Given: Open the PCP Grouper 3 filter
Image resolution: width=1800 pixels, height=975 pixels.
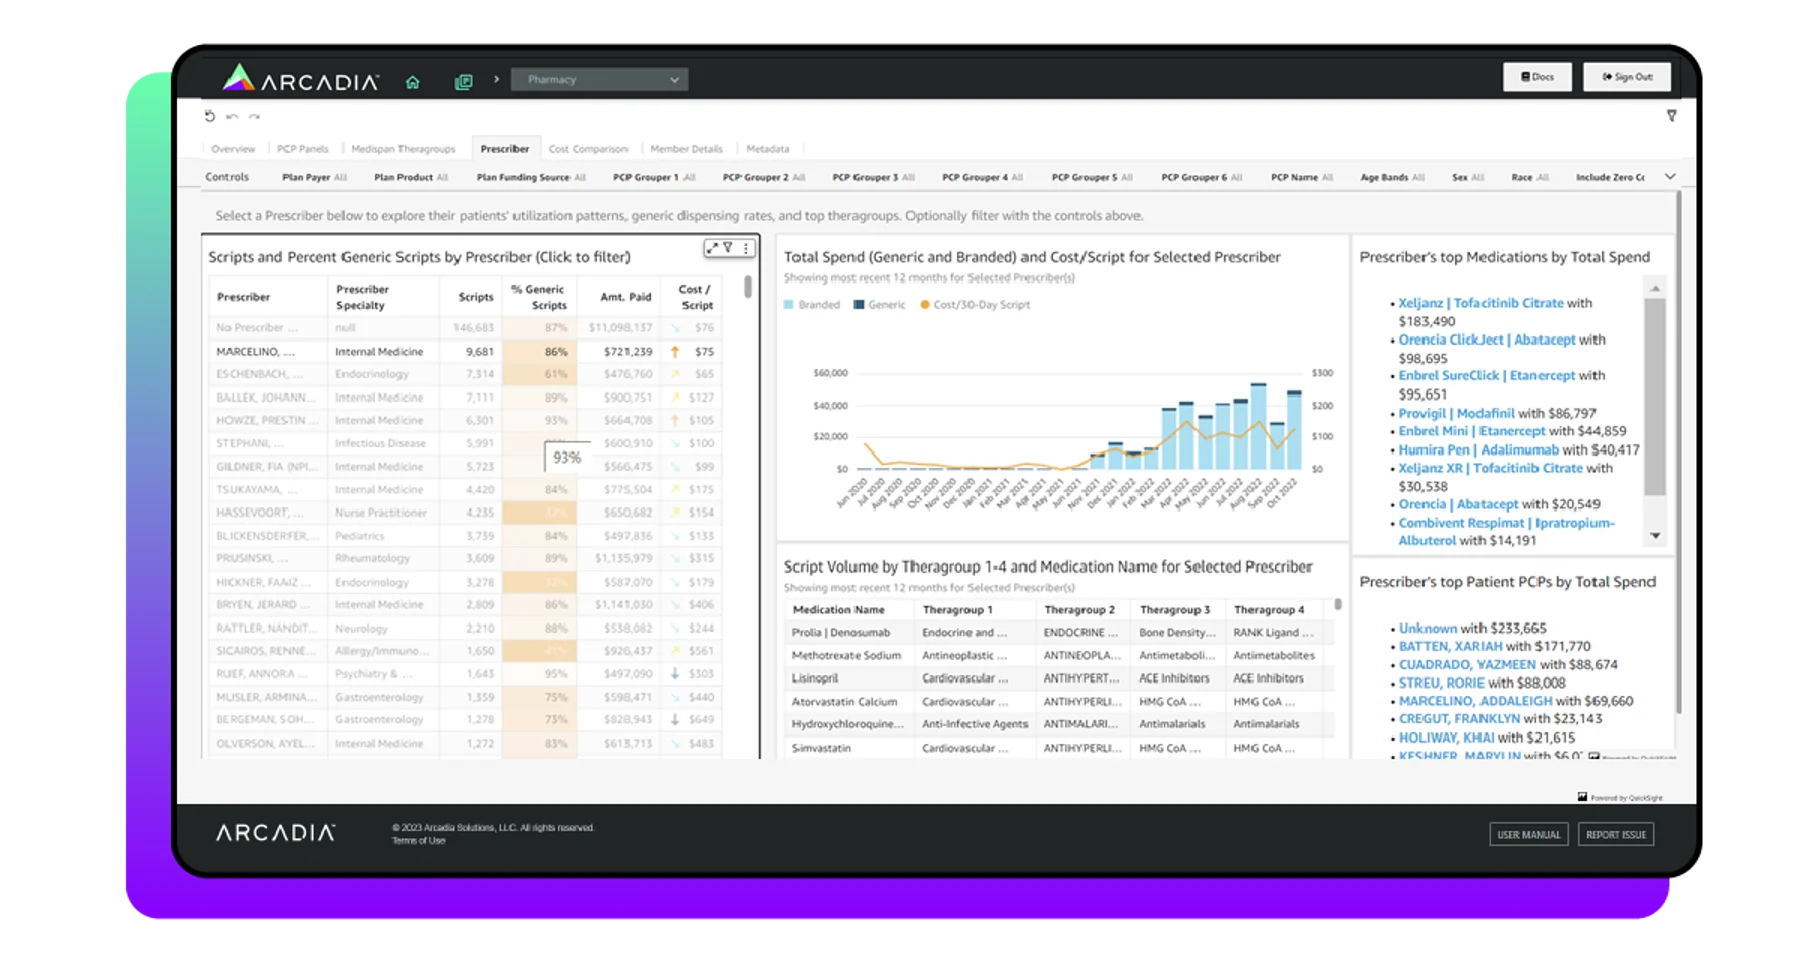Looking at the screenshot, I should (873, 177).
